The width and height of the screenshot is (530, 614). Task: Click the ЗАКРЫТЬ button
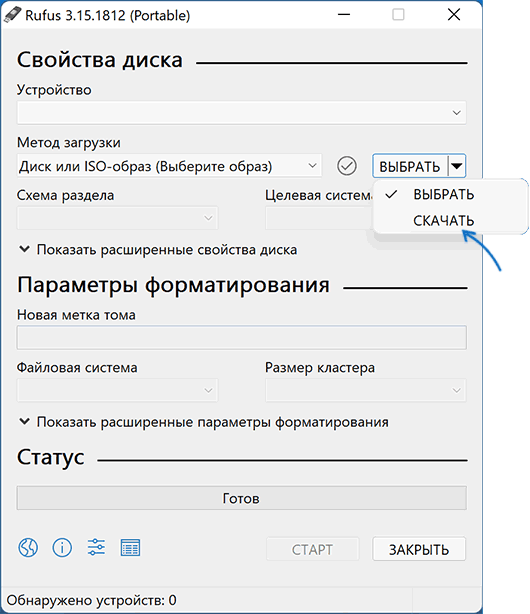coord(419,549)
